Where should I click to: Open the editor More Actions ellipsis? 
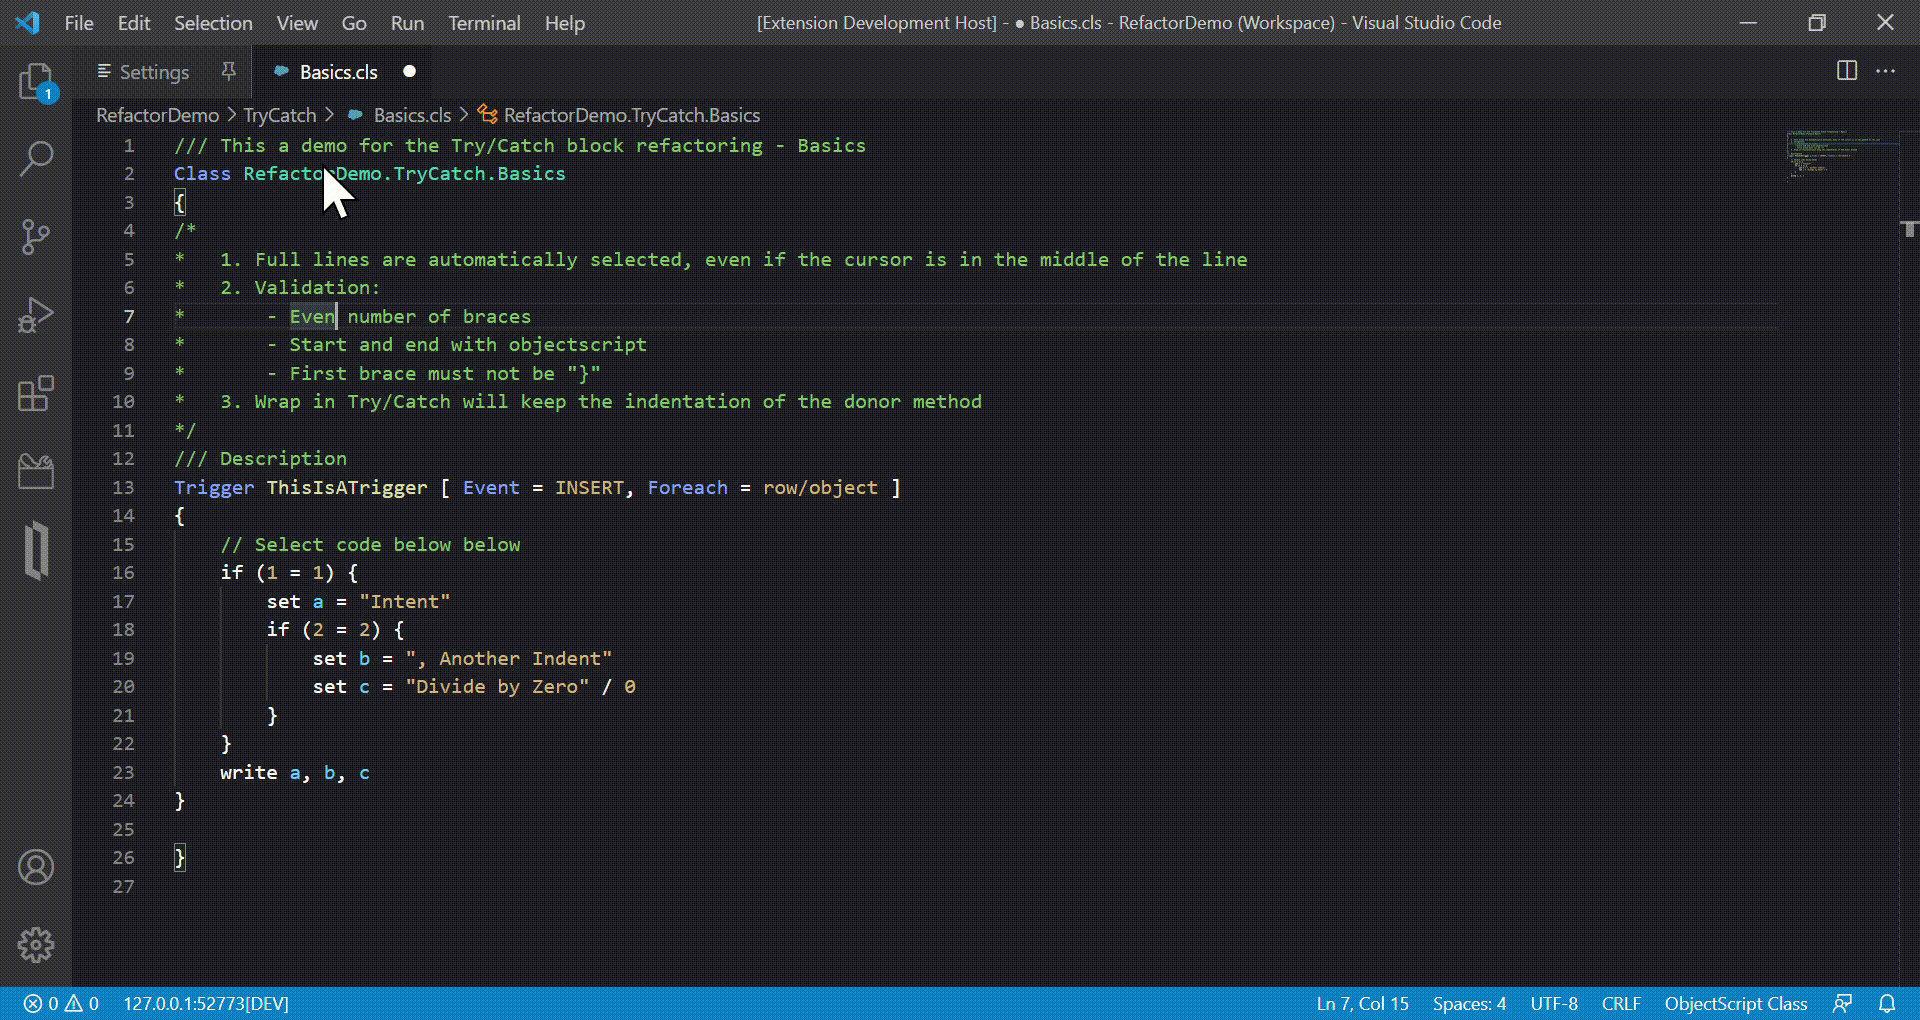click(x=1886, y=71)
